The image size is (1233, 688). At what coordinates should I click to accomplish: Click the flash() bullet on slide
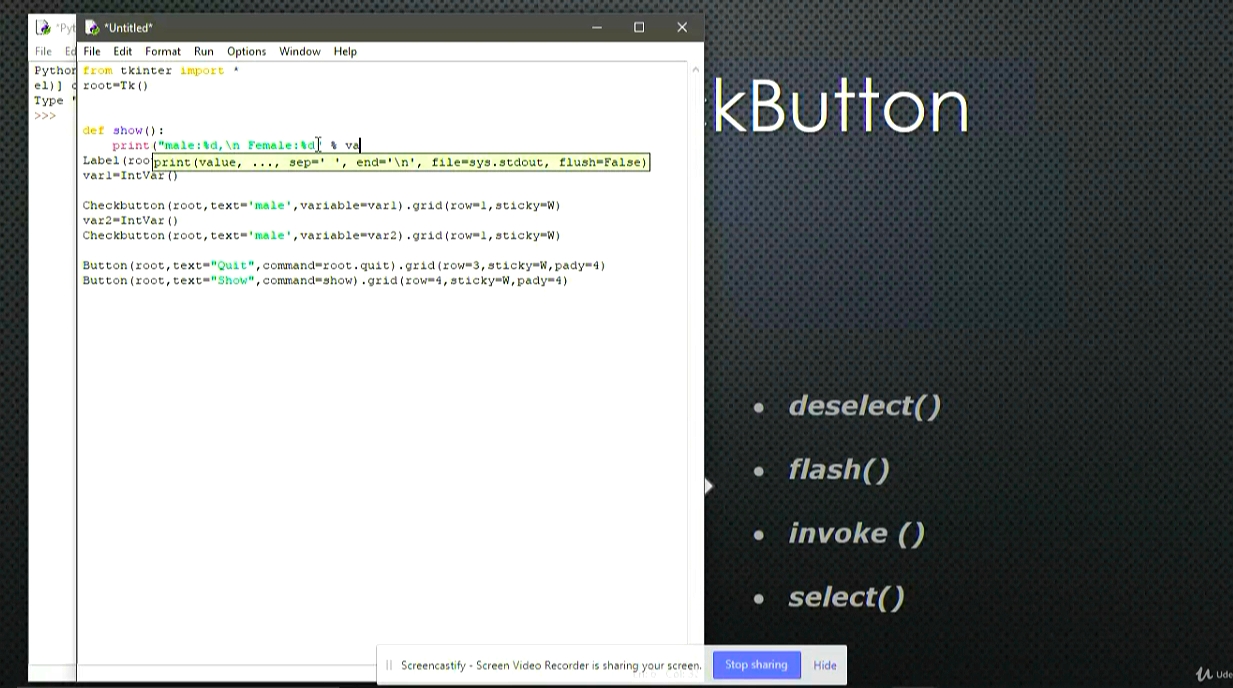(838, 470)
